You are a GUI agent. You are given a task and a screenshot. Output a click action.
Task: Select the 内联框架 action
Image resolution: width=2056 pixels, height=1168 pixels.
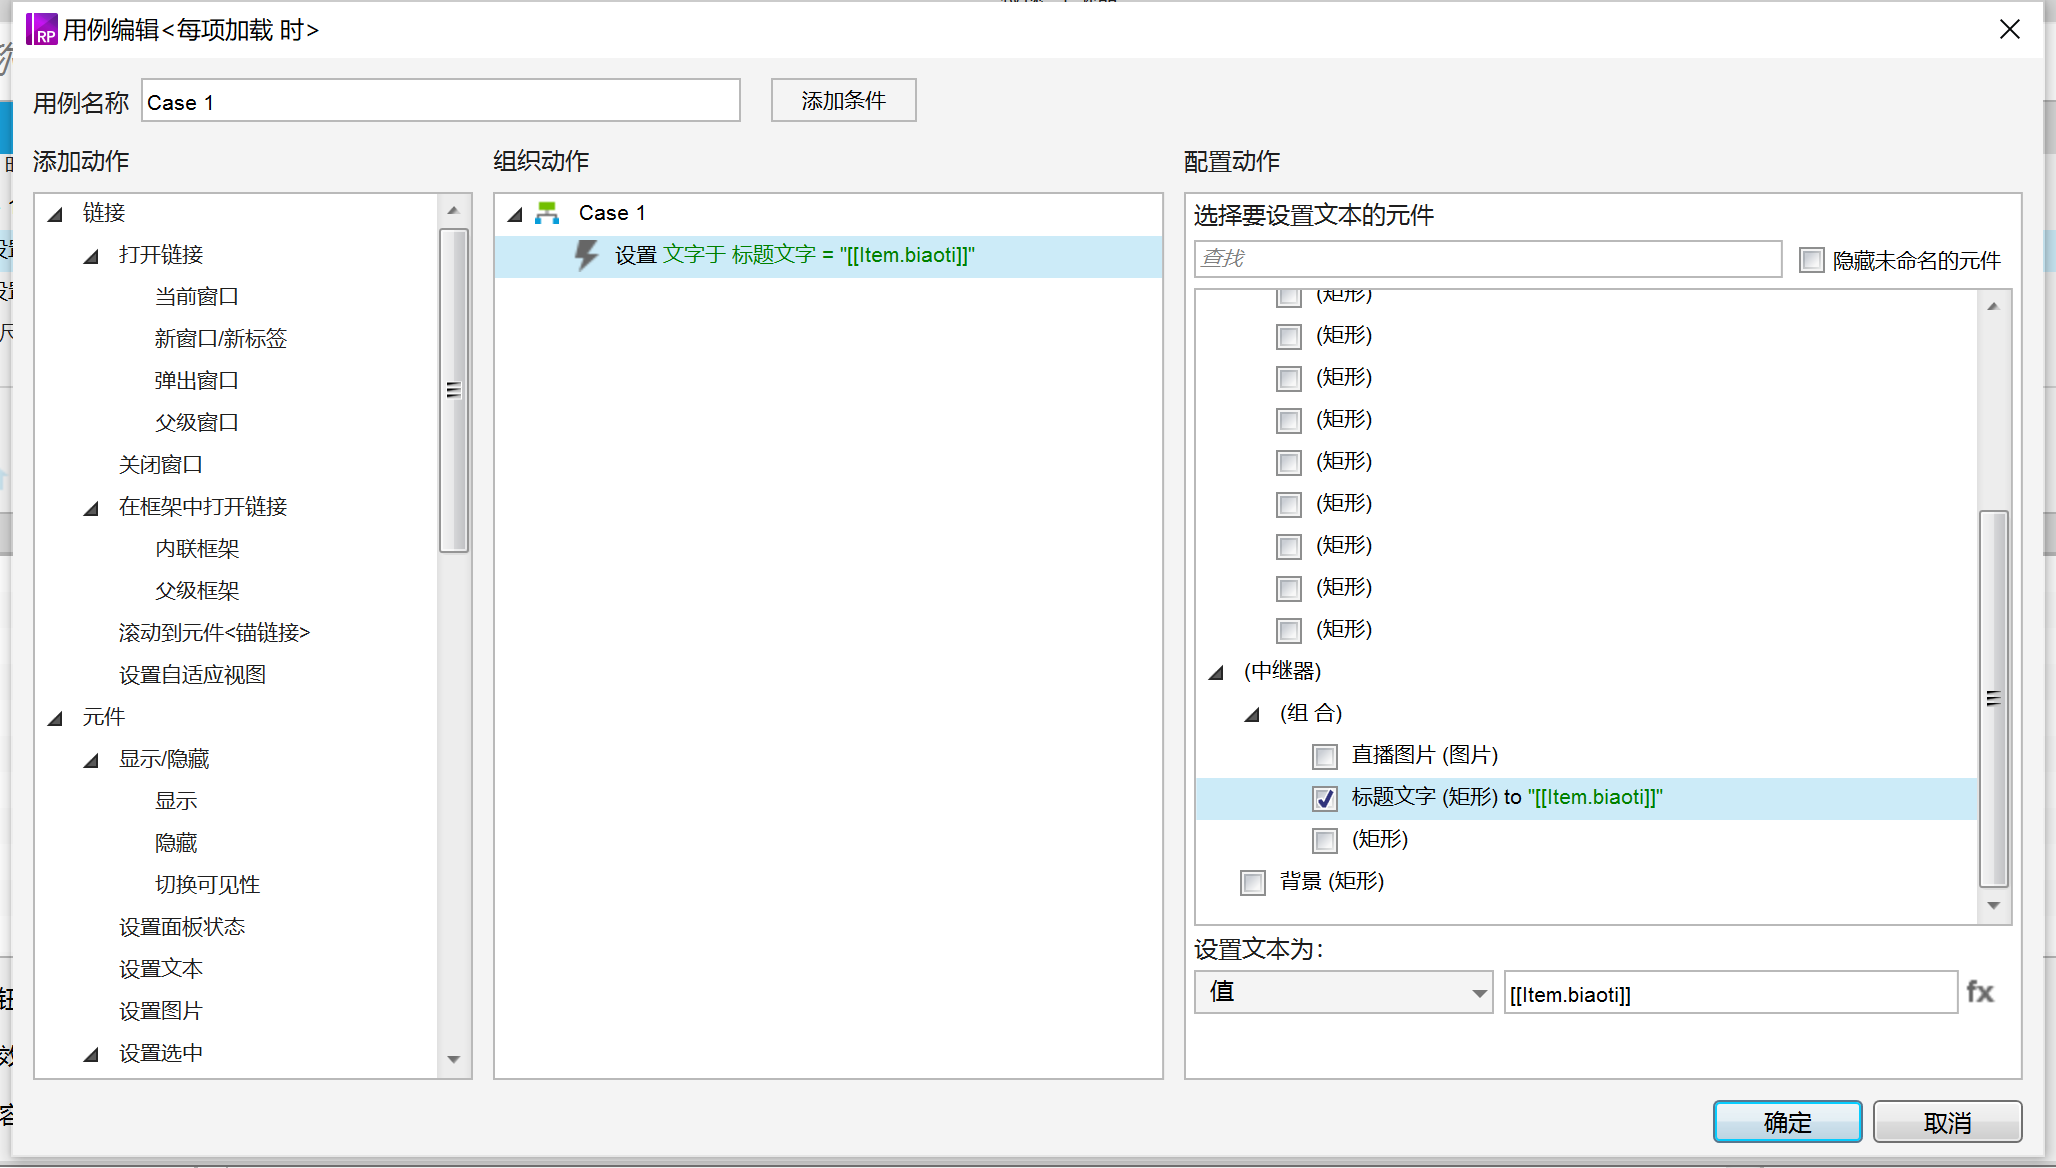pyautogui.click(x=197, y=549)
